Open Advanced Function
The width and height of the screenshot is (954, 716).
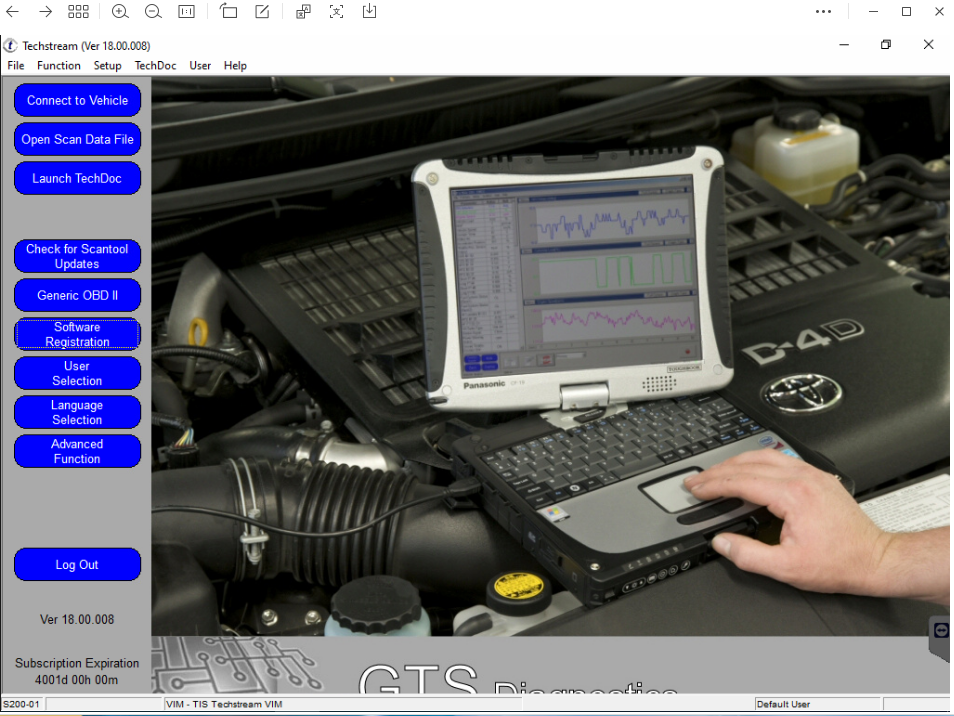coord(77,451)
